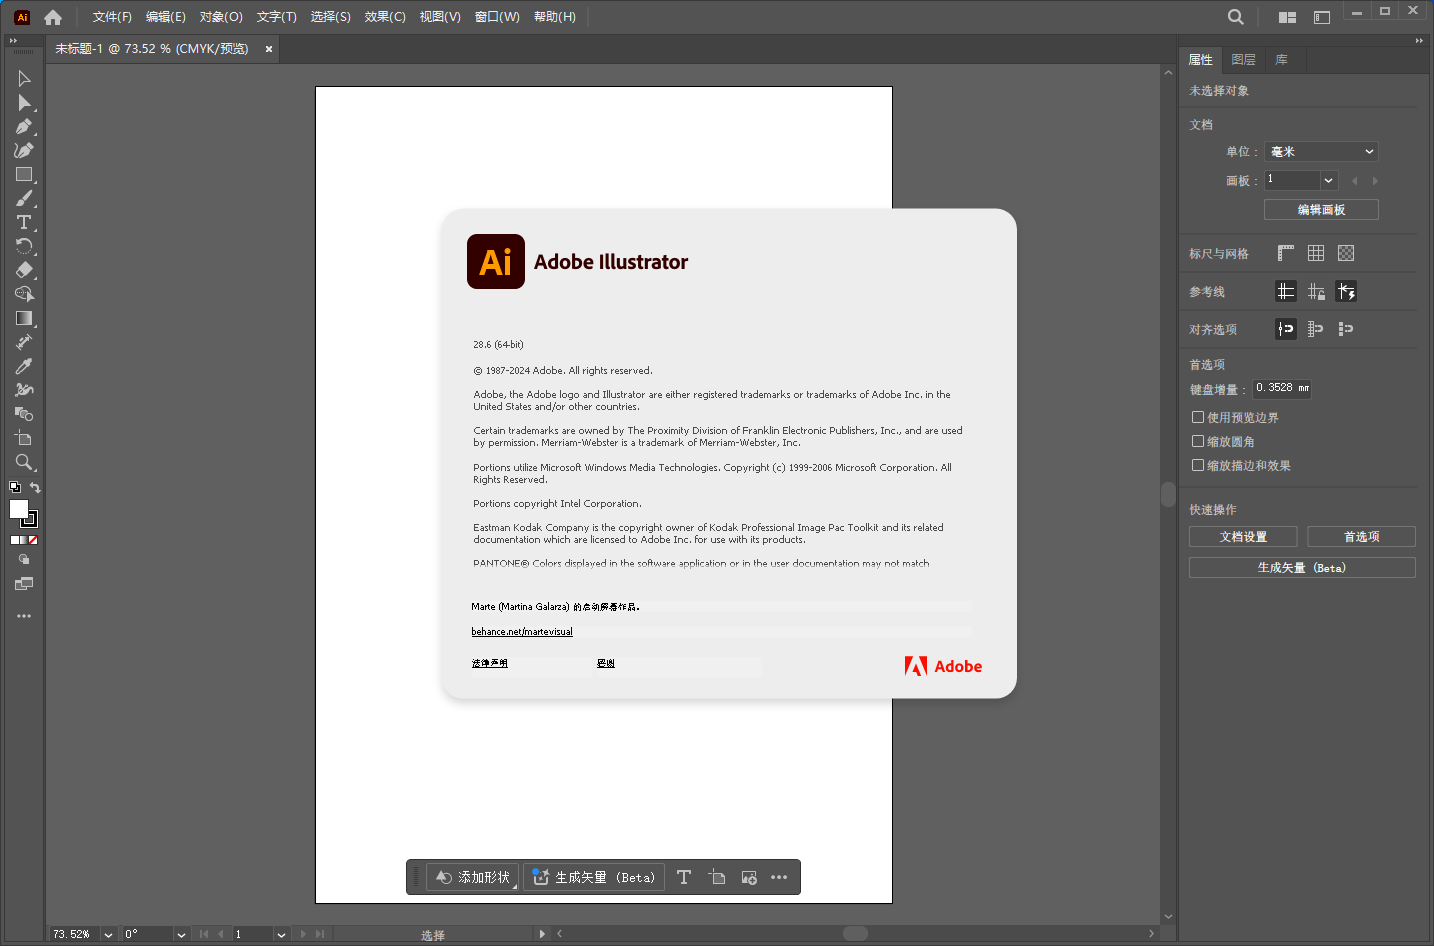
Task: Open the 对象(O) menu
Action: 221,17
